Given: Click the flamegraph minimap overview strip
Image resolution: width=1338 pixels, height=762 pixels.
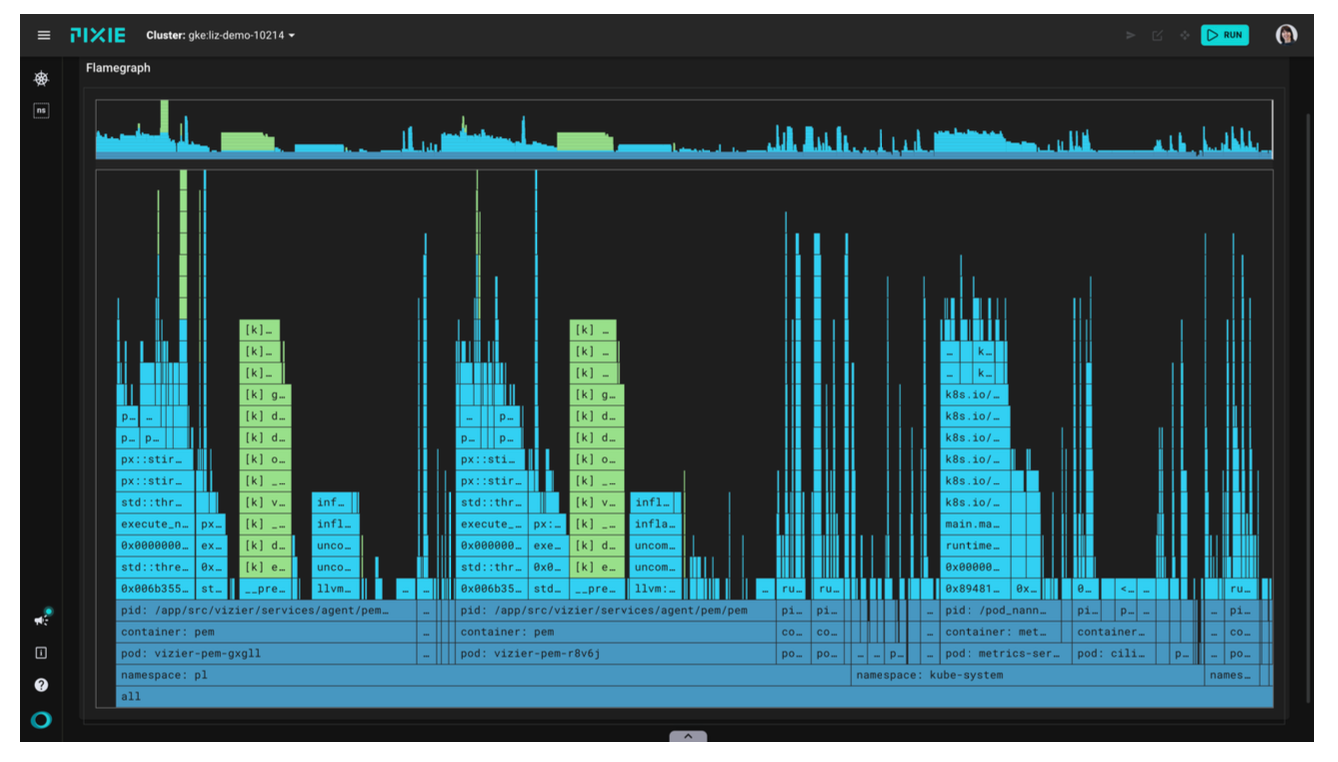Looking at the screenshot, I should click(x=684, y=129).
